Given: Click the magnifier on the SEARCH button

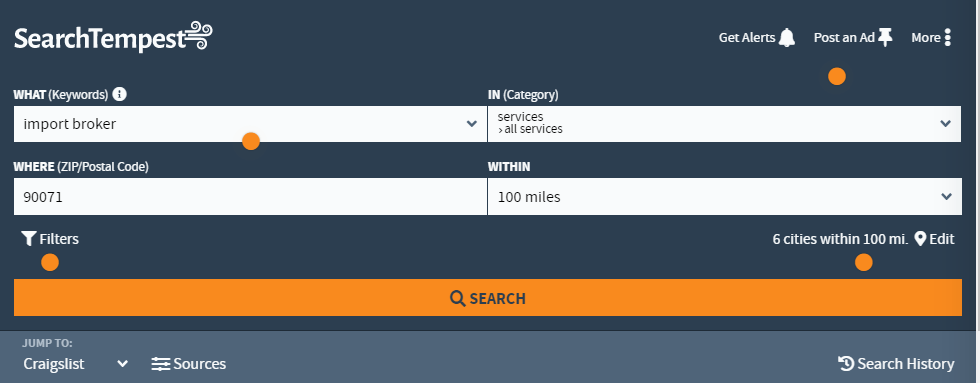Looking at the screenshot, I should point(458,298).
